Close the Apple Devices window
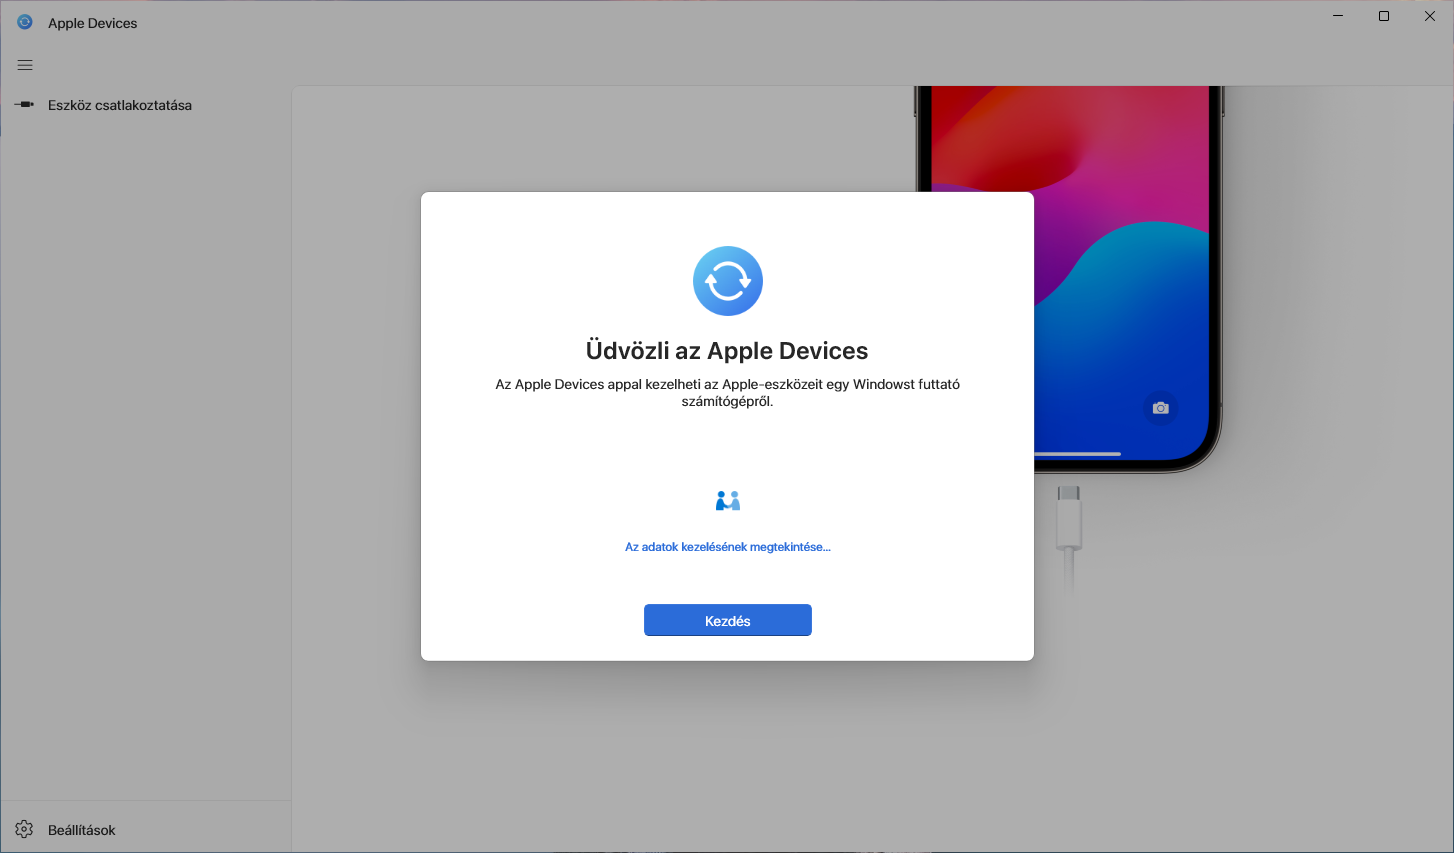This screenshot has width=1454, height=853. (1430, 16)
